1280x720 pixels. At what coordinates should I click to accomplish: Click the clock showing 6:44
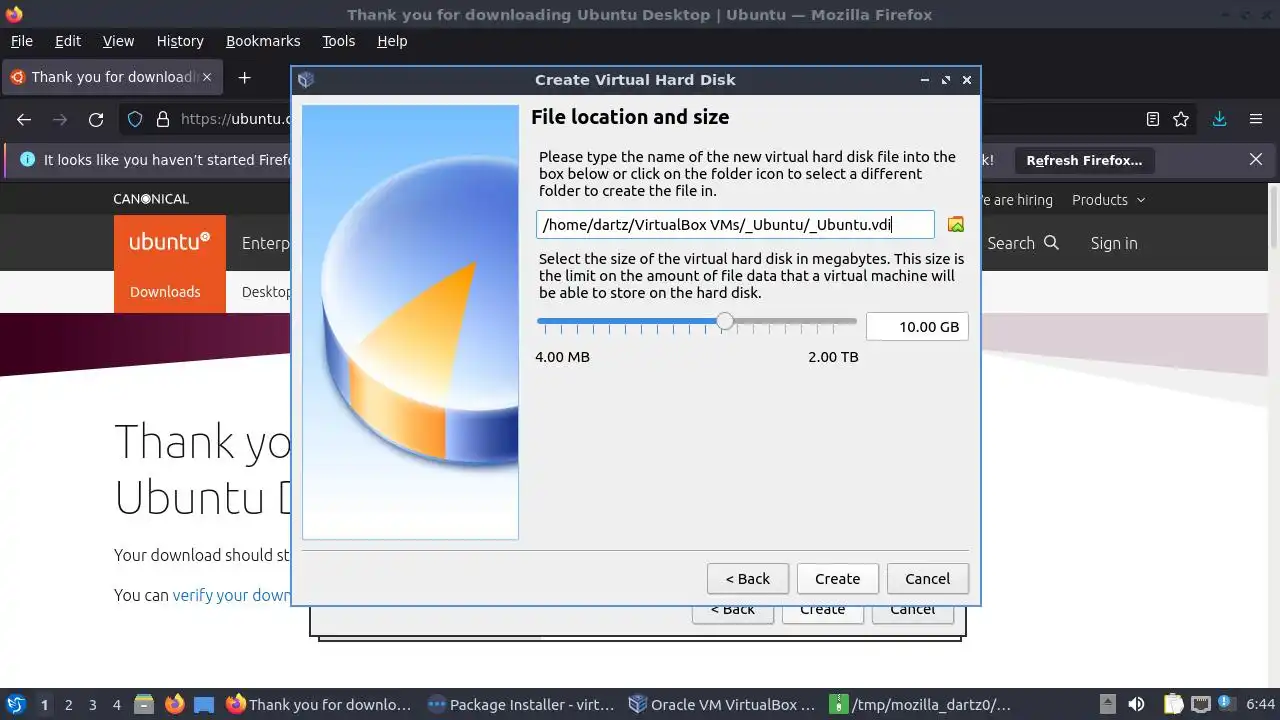tap(1261, 704)
